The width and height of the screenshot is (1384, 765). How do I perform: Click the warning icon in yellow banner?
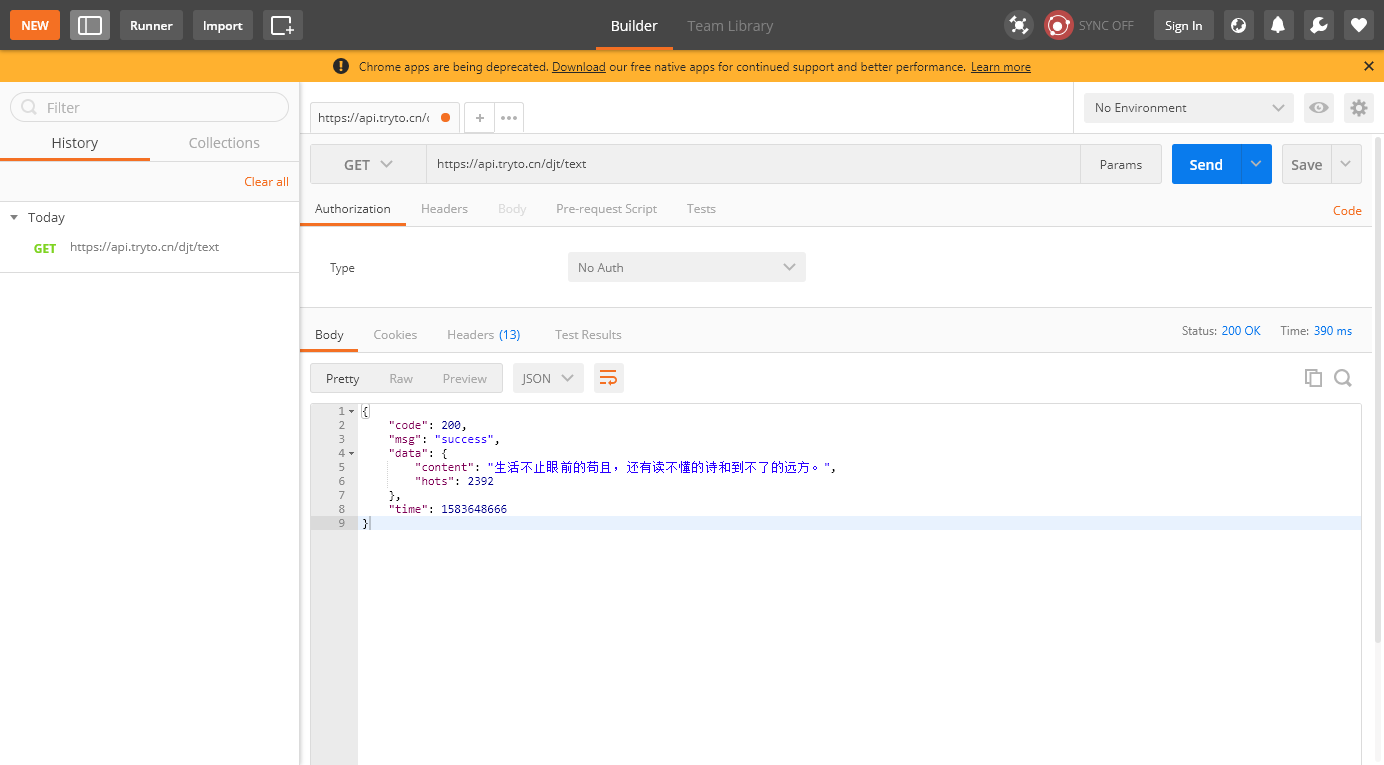pos(341,66)
